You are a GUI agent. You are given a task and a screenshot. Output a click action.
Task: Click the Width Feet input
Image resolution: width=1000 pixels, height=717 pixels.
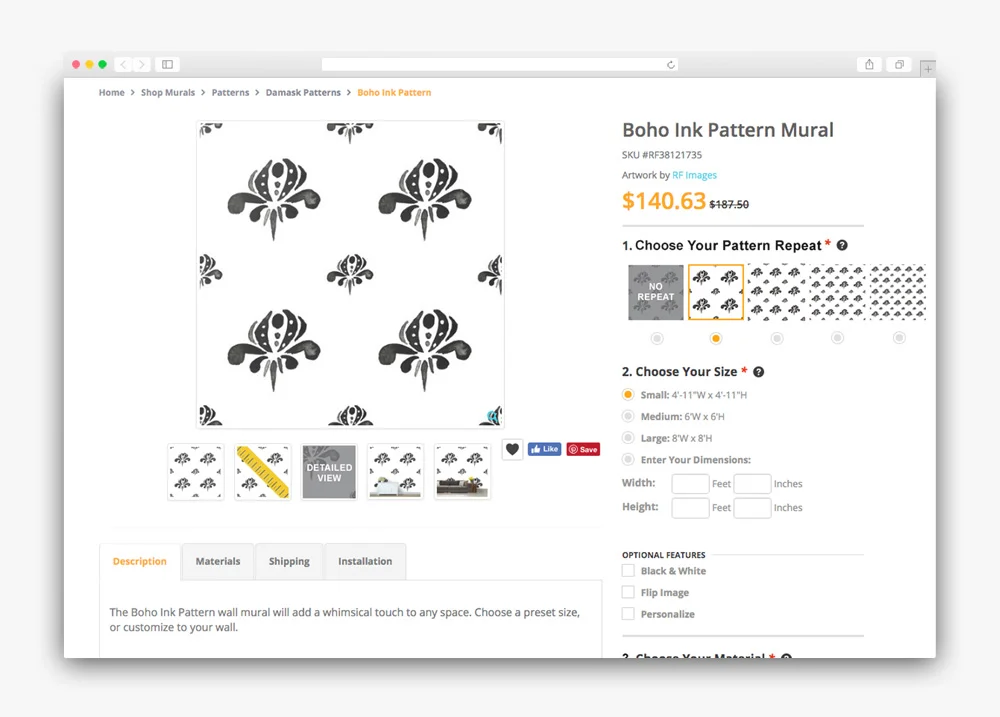690,484
